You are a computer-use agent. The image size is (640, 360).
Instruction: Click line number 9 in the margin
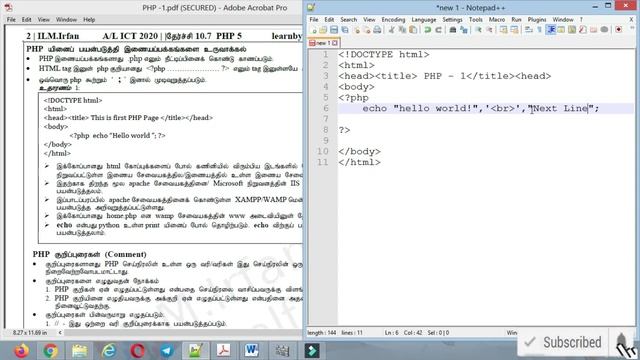point(325,140)
